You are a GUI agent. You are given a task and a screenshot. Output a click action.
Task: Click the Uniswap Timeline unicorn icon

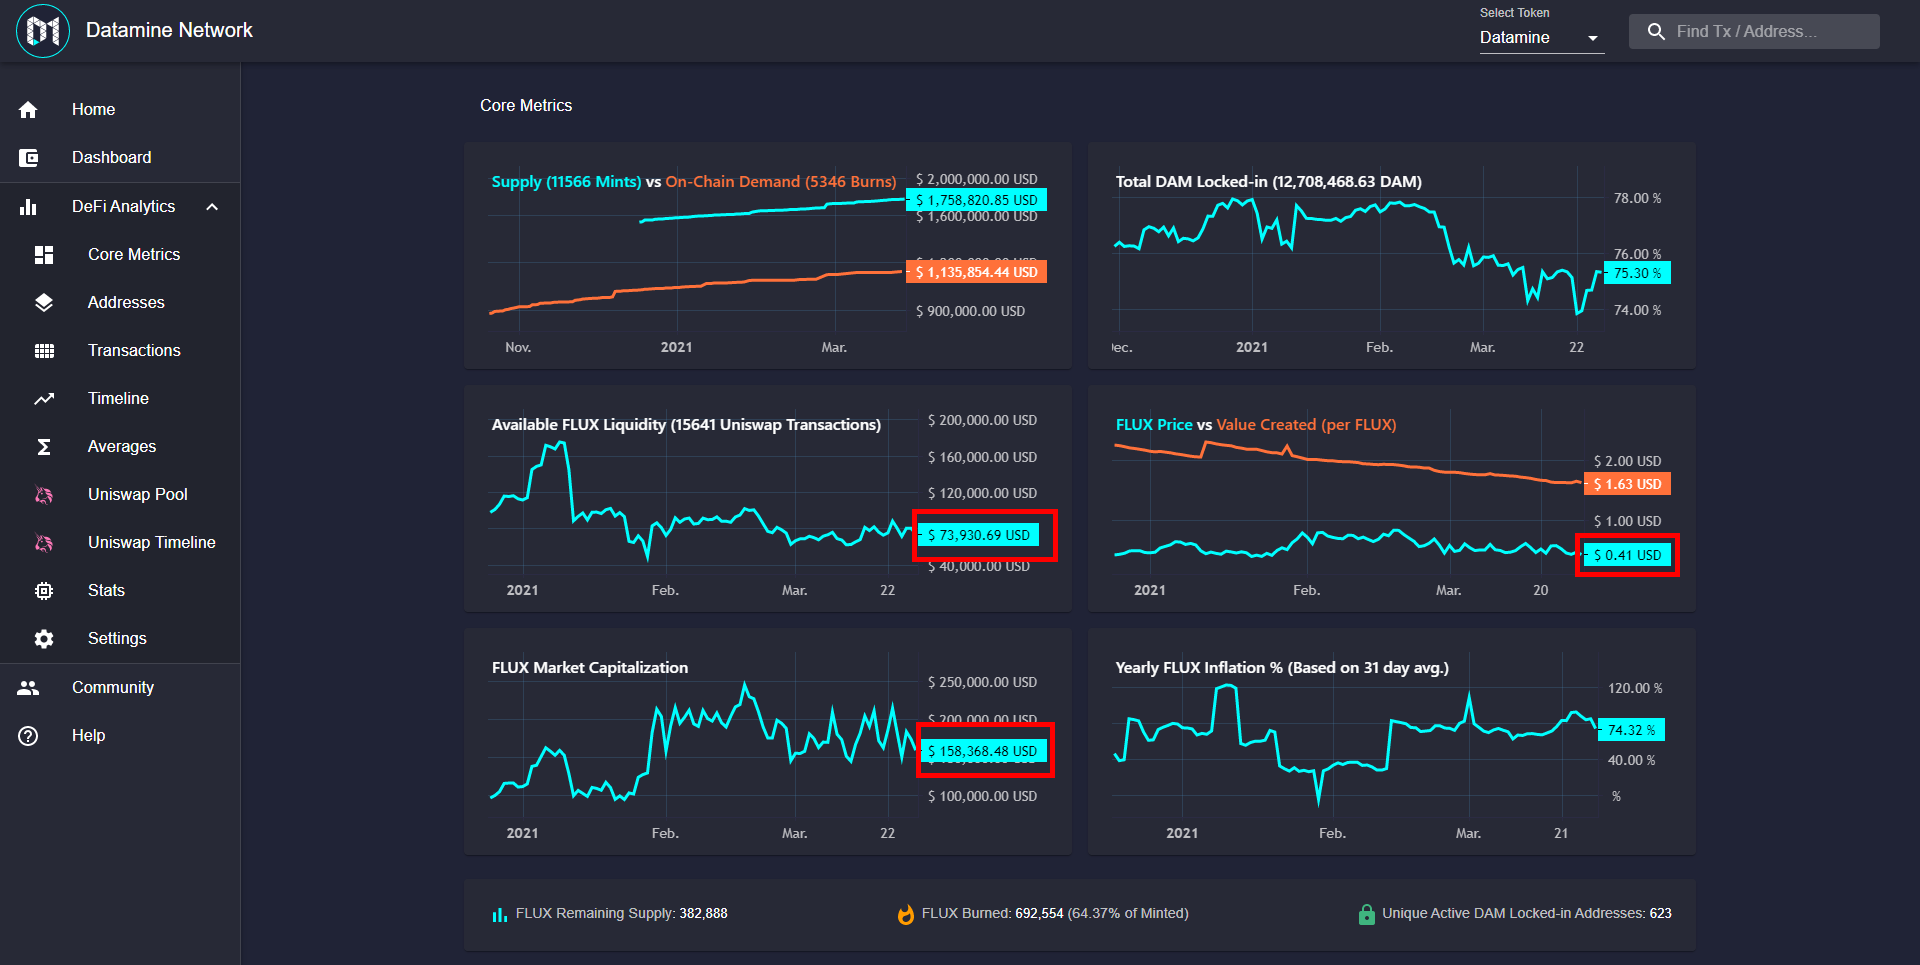[x=44, y=543]
